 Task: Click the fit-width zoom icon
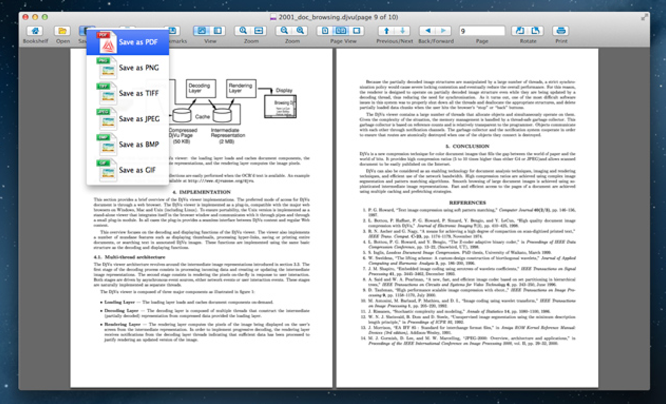click(x=259, y=31)
